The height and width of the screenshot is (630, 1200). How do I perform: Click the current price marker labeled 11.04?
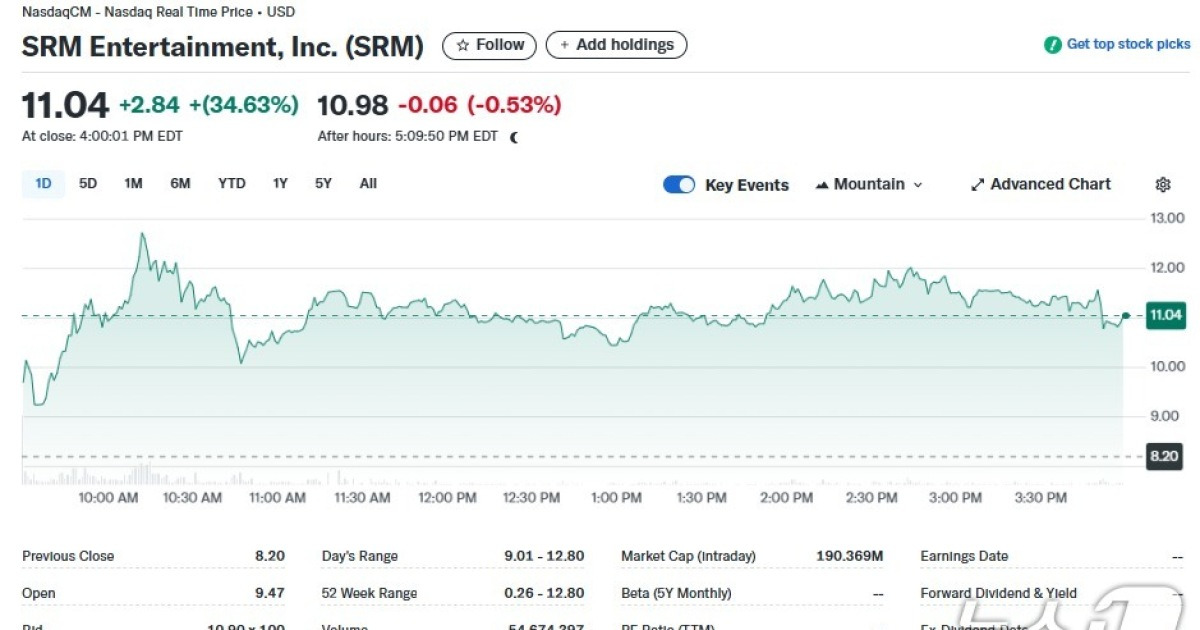click(x=1166, y=313)
